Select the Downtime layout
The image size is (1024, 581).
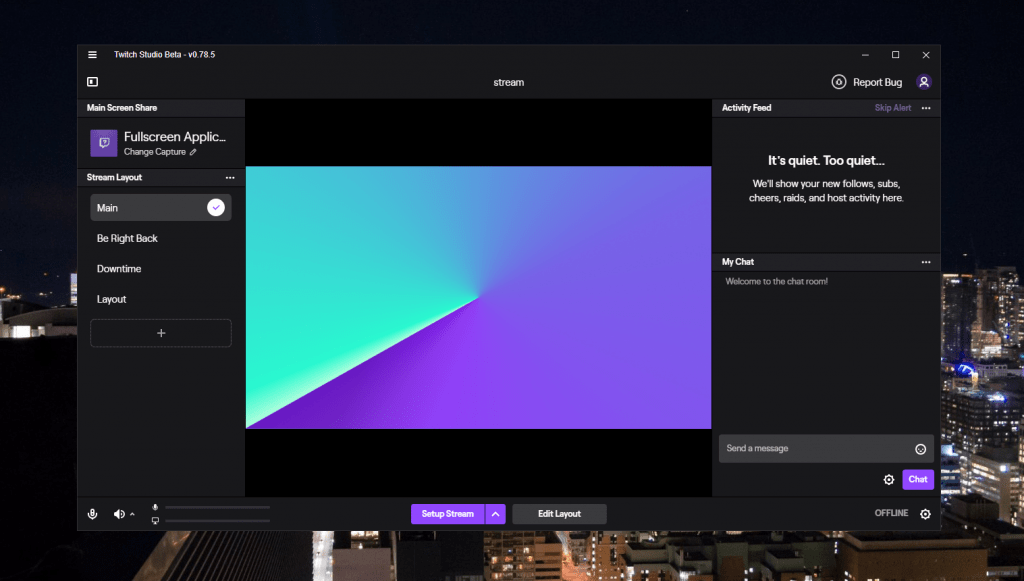coord(119,269)
